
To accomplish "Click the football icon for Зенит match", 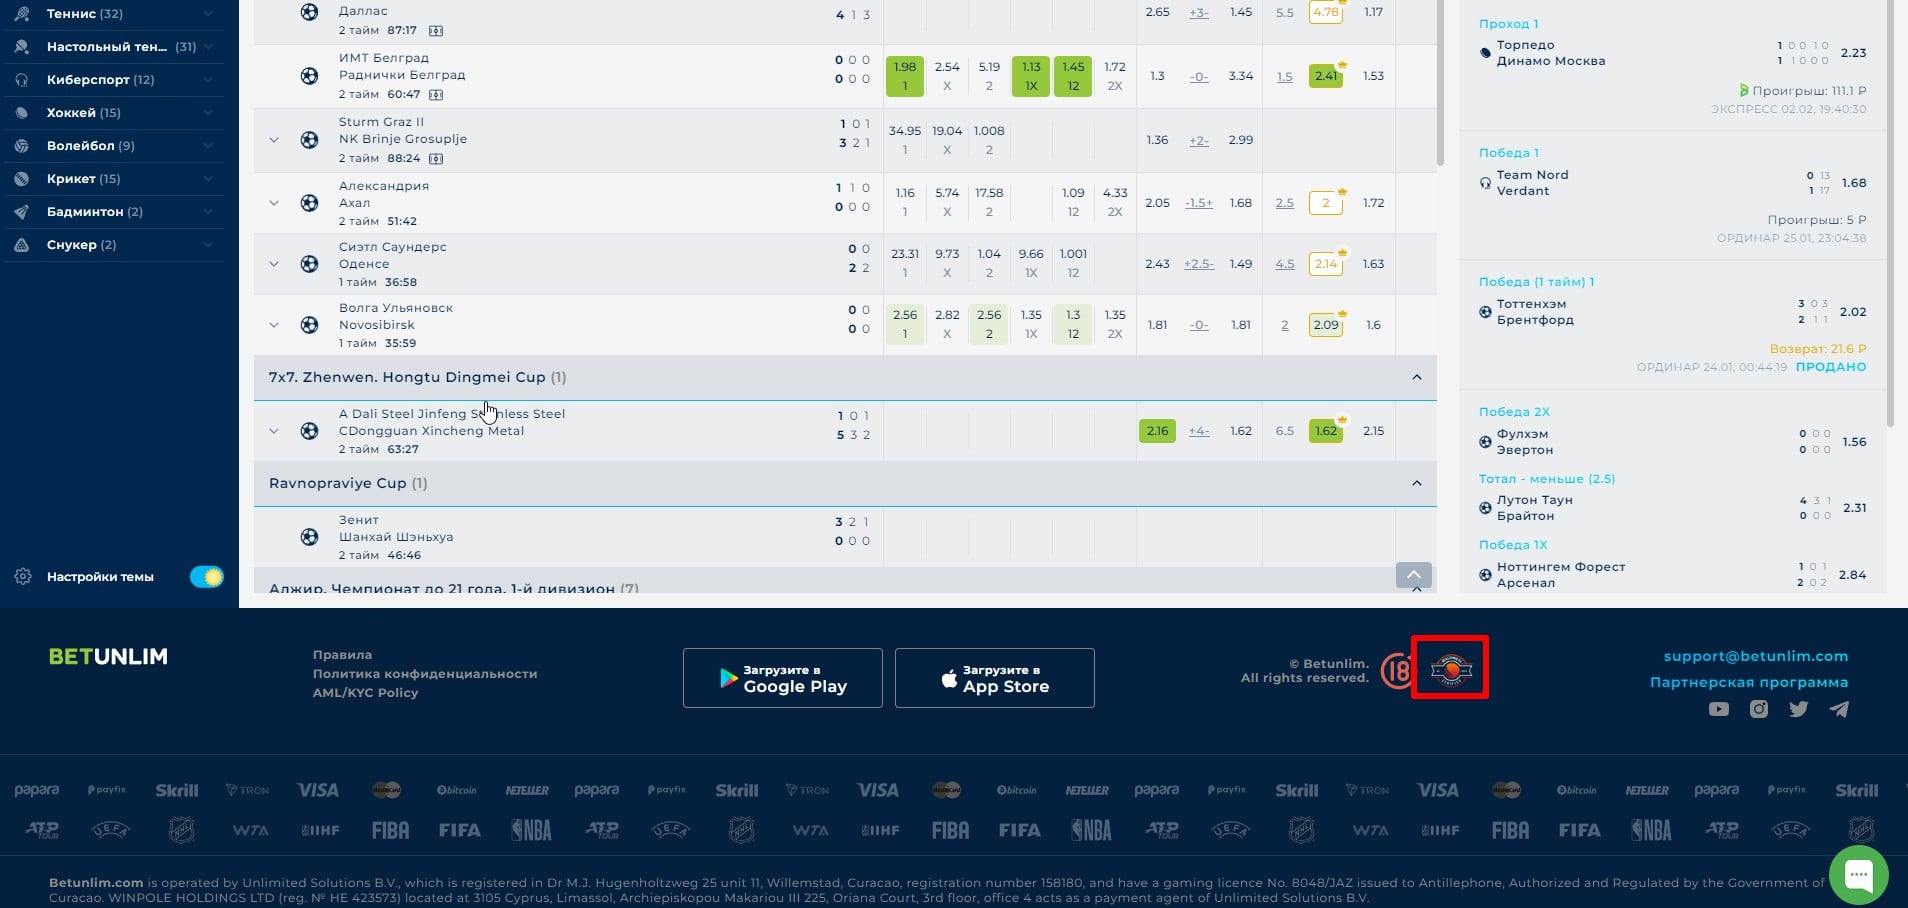I will 310,537.
